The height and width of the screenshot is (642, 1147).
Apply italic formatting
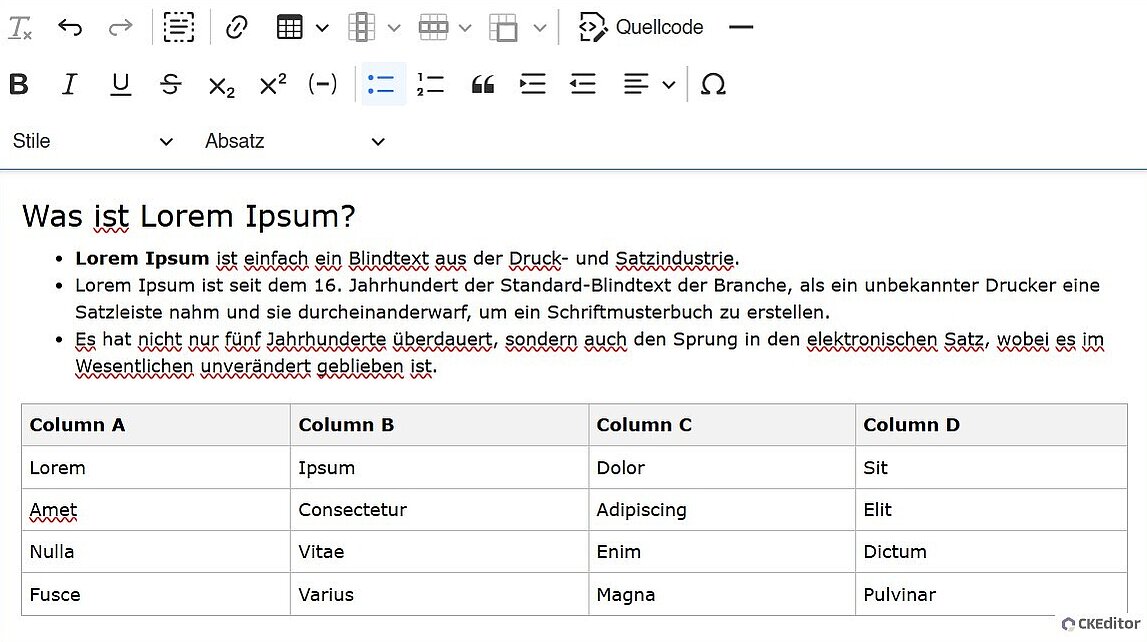pyautogui.click(x=68, y=84)
